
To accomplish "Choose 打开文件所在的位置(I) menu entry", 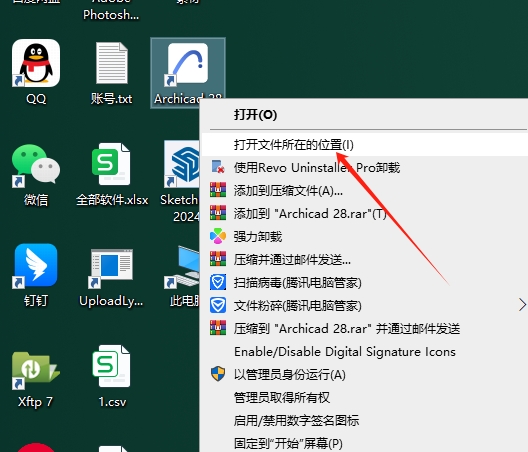I will pyautogui.click(x=364, y=144).
